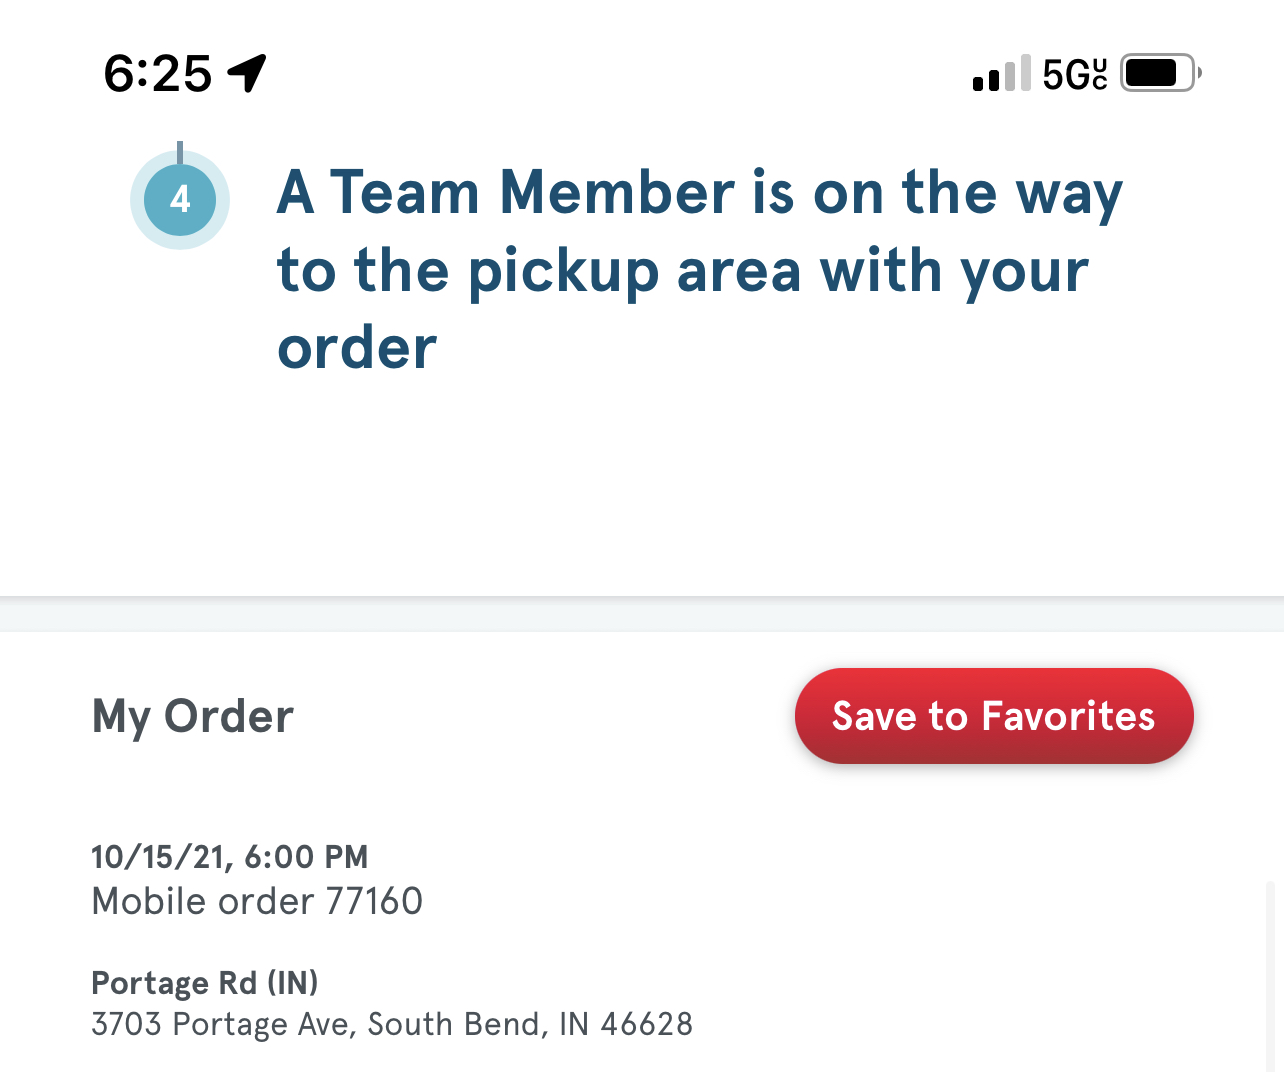Tap the progress line above step 4

[180, 150]
